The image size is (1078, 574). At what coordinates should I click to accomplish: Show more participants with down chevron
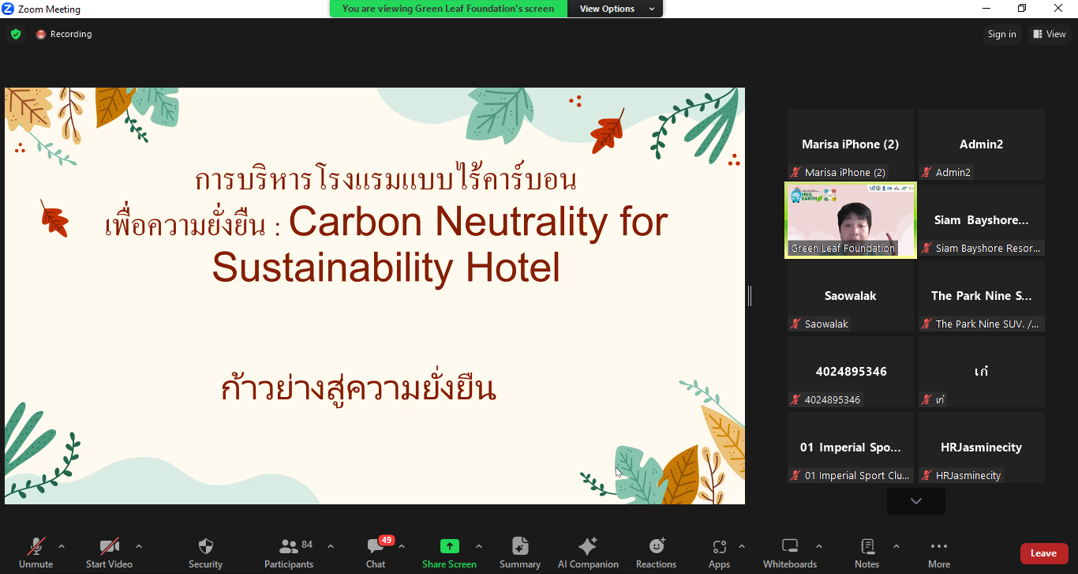[x=915, y=501]
